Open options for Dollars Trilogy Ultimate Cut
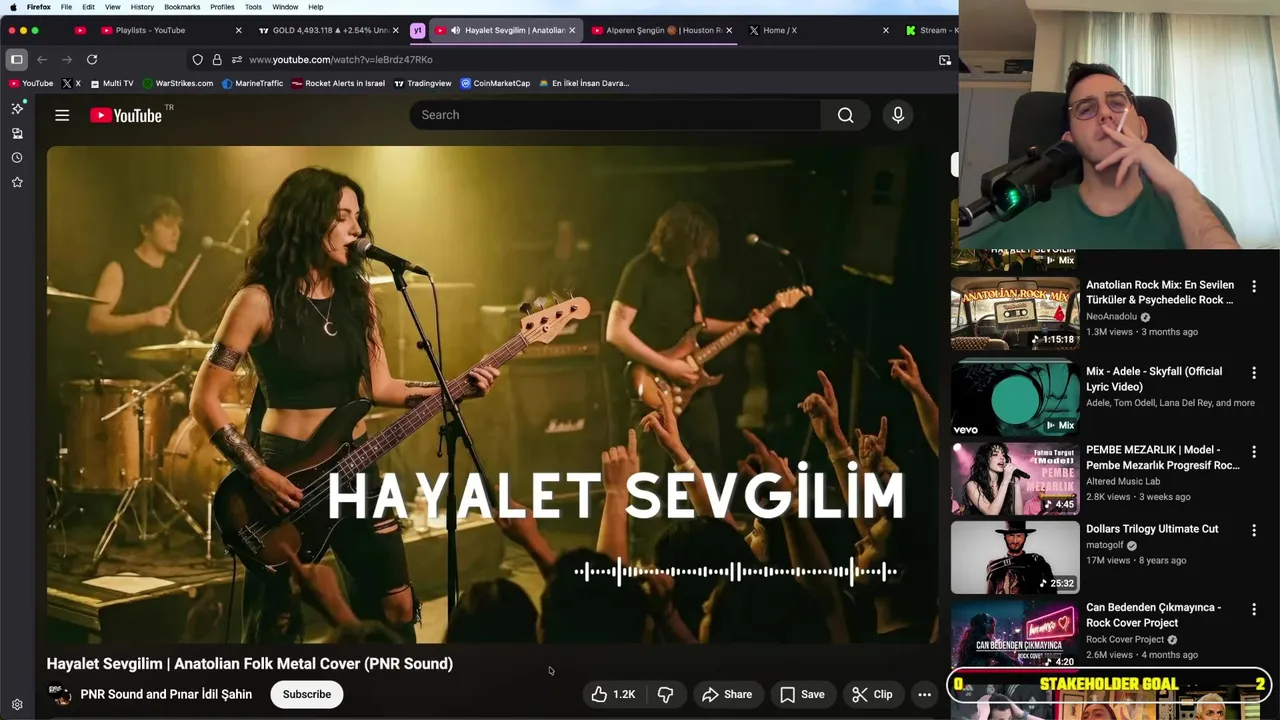Screen dimensions: 1280x720 (x=1254, y=531)
